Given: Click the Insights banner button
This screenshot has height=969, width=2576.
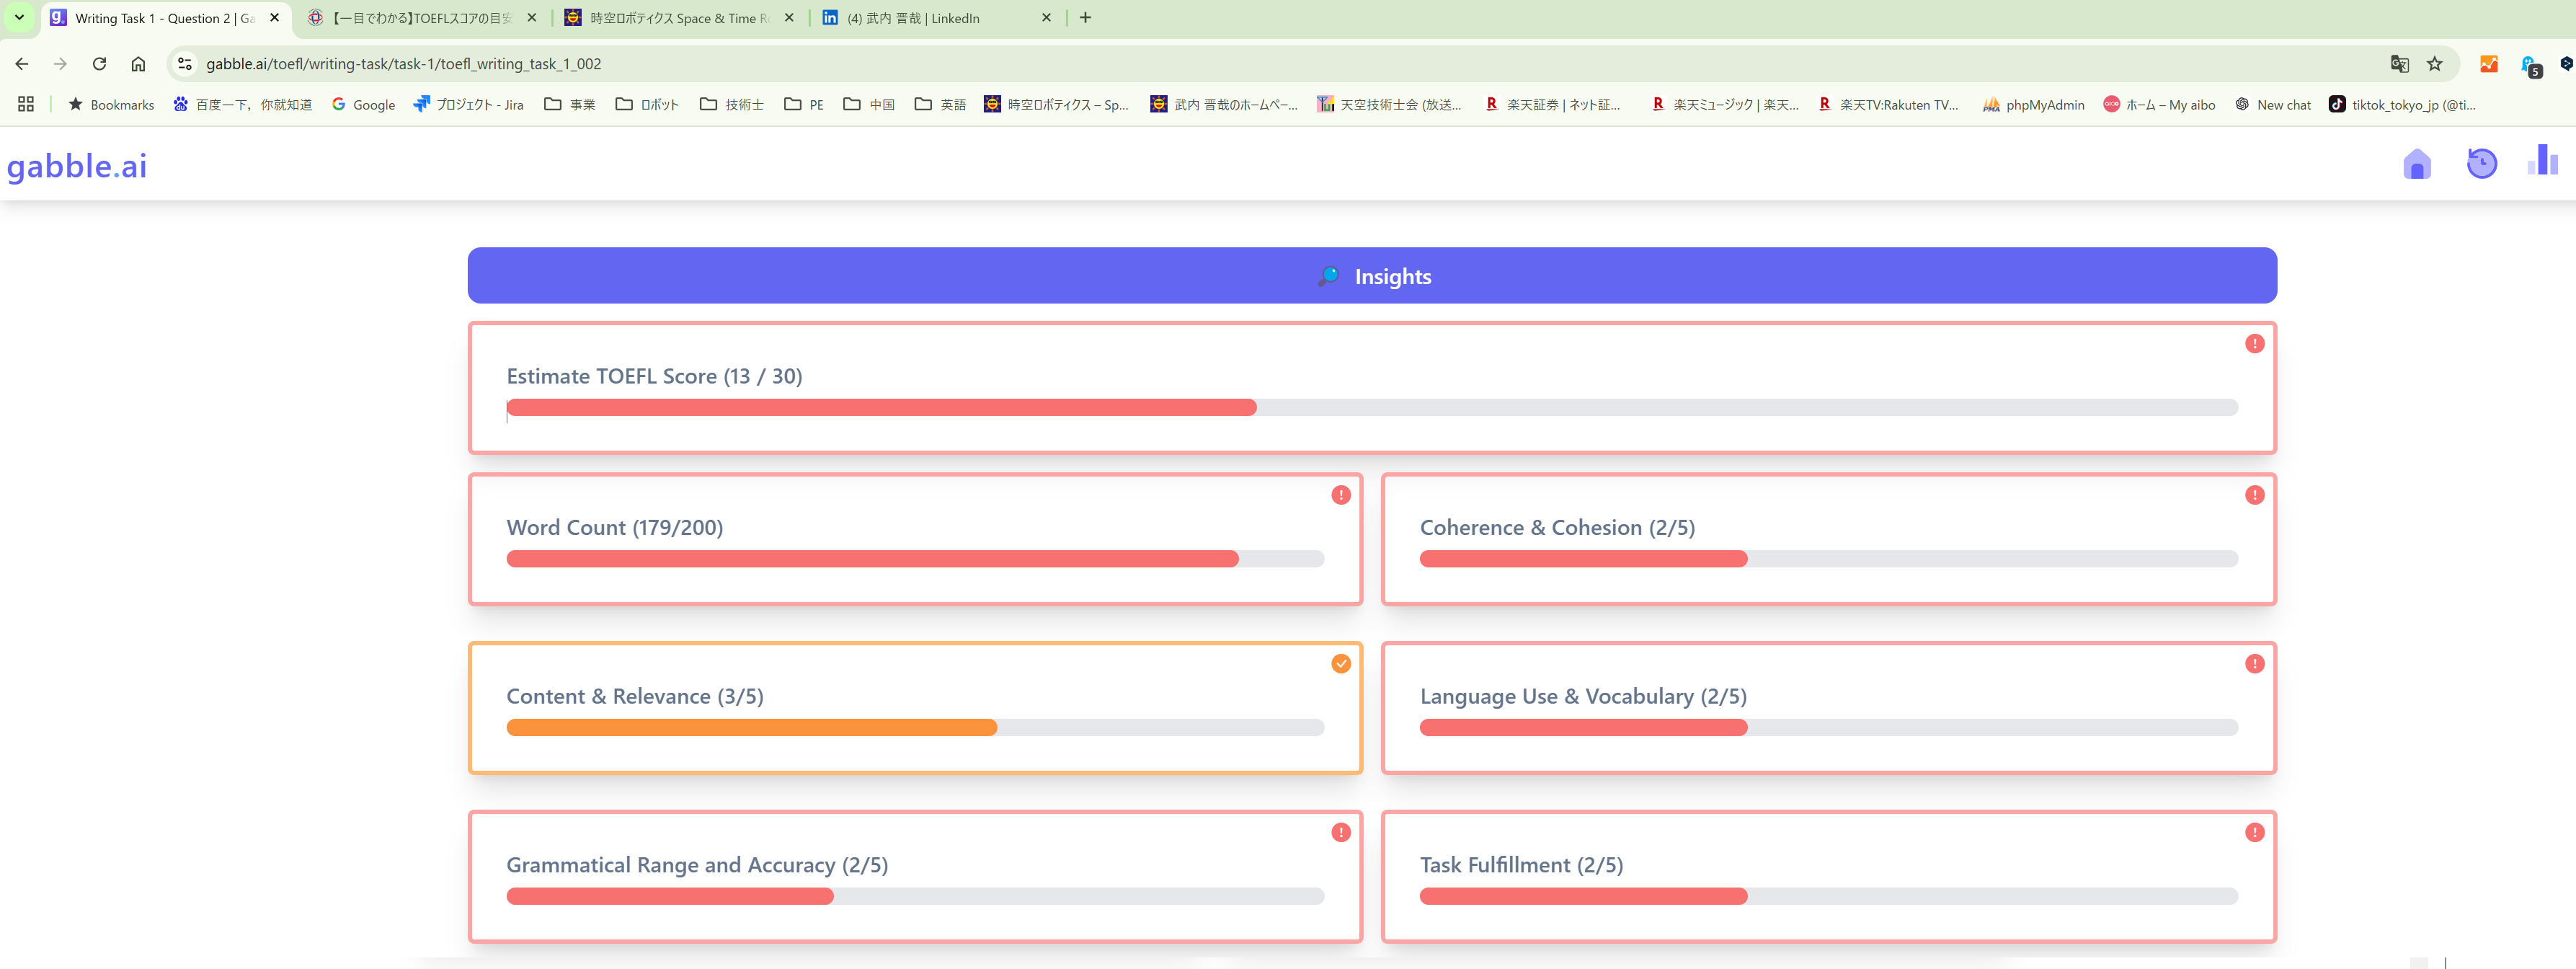Looking at the screenshot, I should click(x=1372, y=276).
